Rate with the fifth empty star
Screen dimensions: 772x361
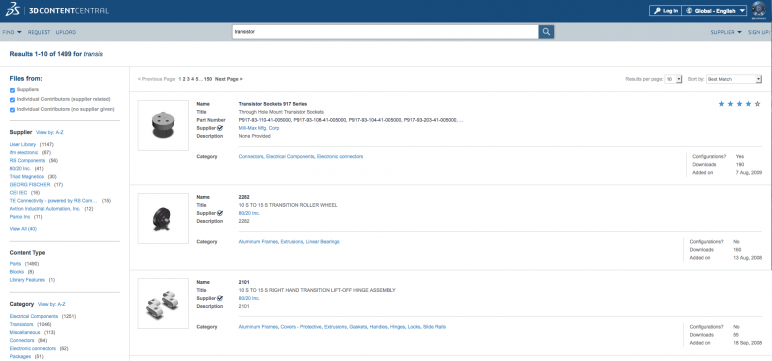757,104
